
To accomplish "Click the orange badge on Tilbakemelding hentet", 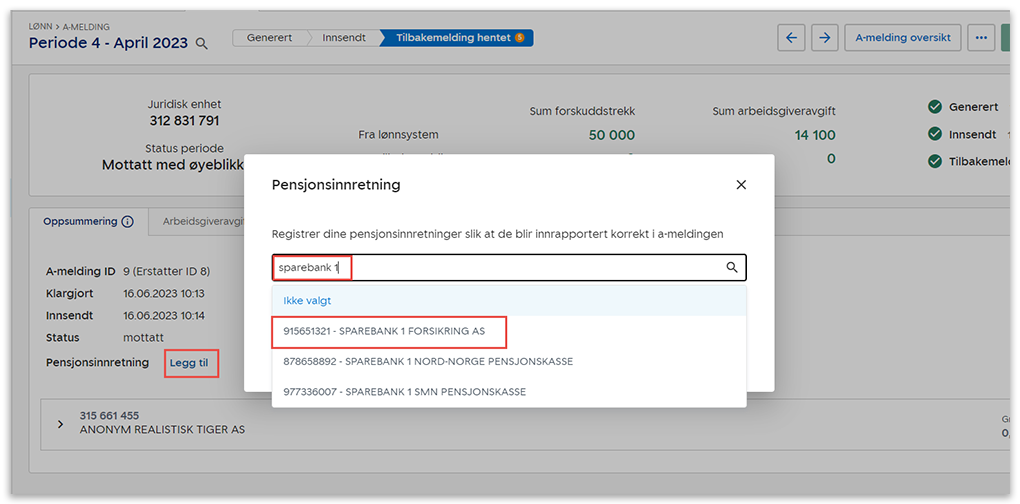I will point(519,38).
